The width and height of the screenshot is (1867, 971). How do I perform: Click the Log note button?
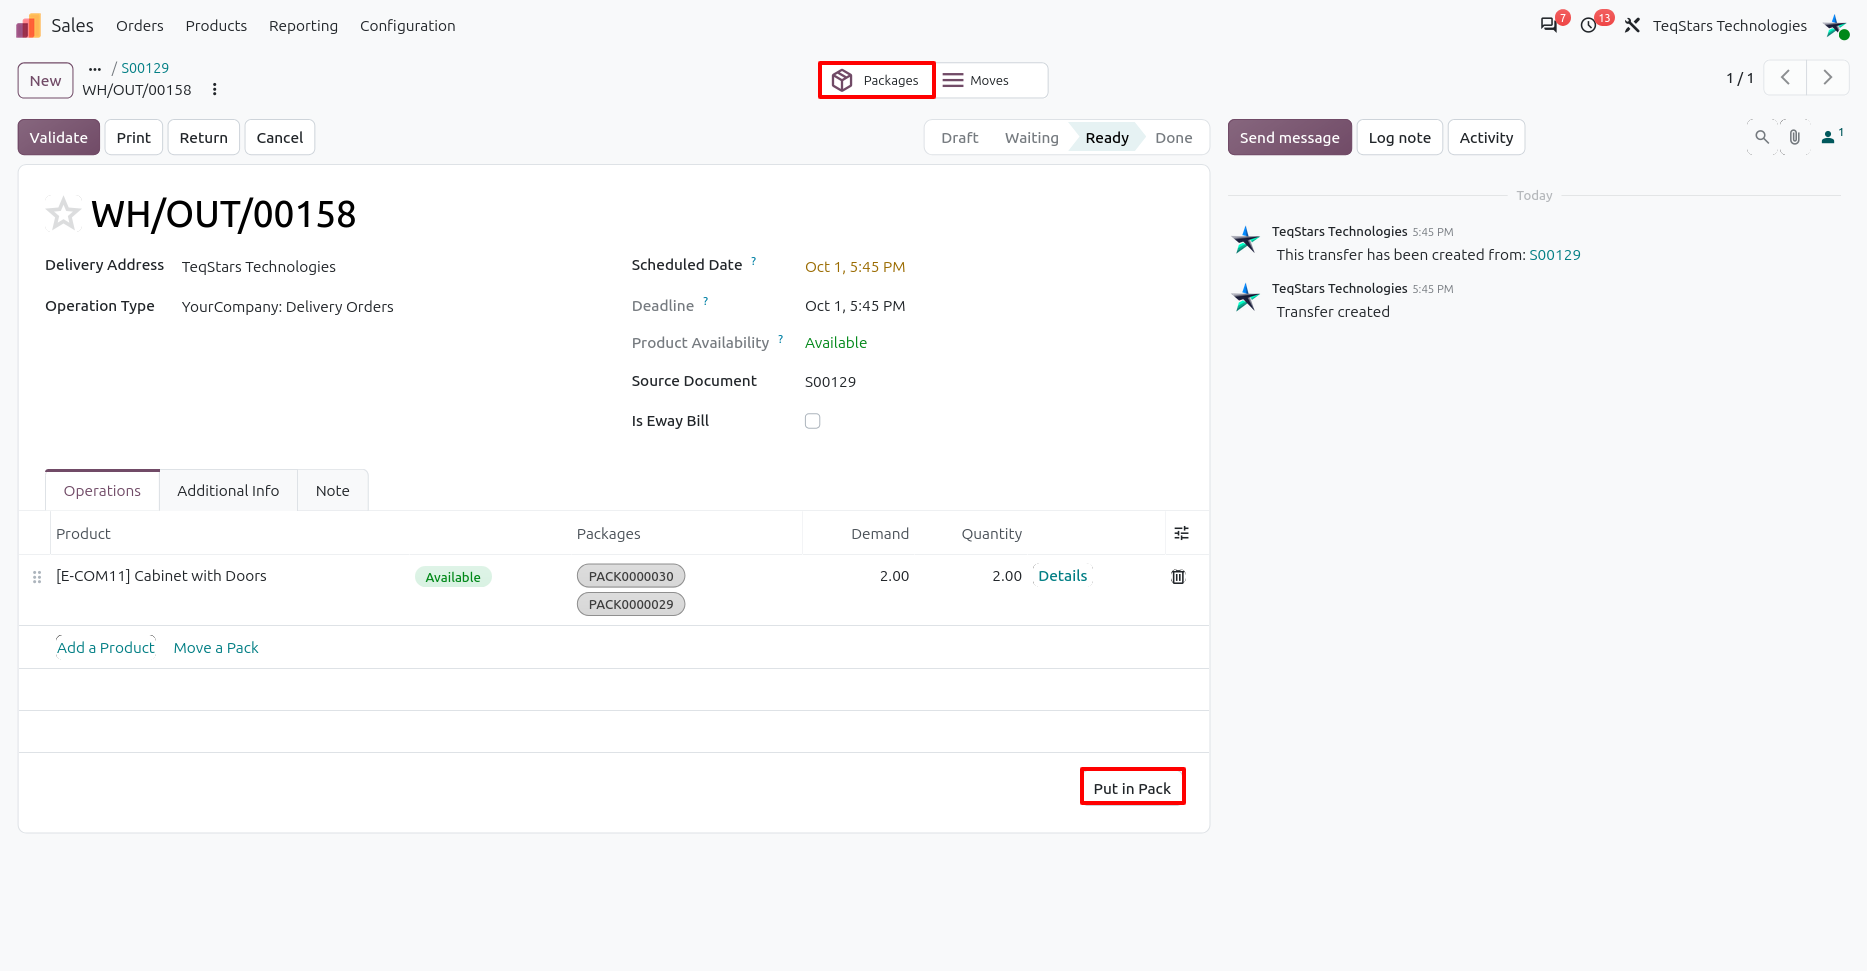click(x=1400, y=137)
